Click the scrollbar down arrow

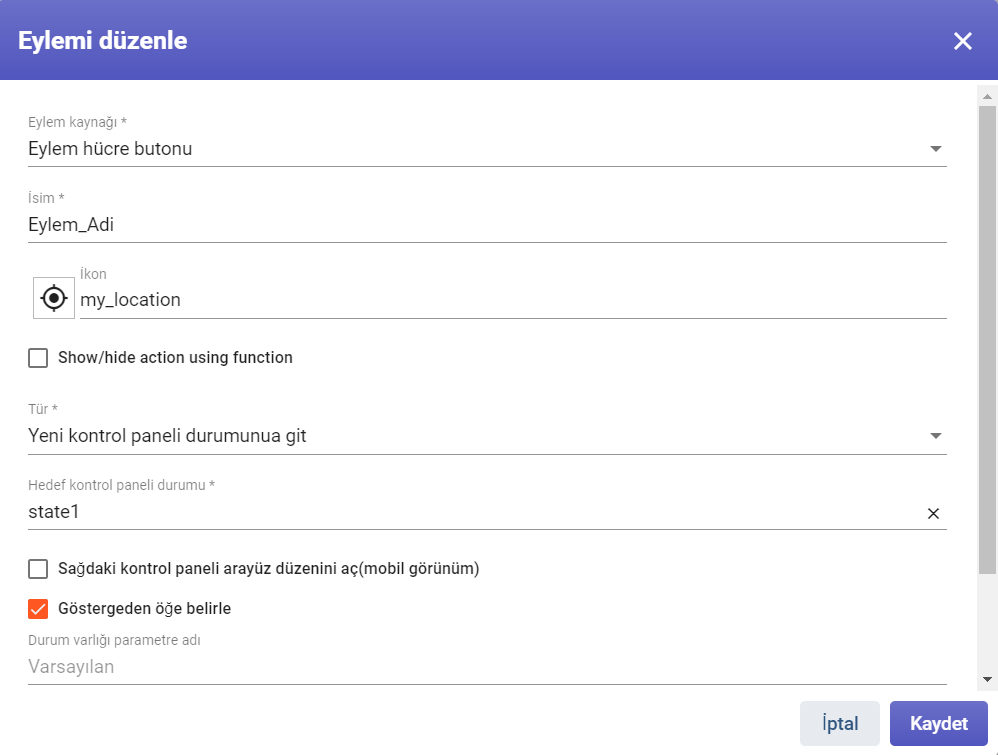(x=987, y=679)
